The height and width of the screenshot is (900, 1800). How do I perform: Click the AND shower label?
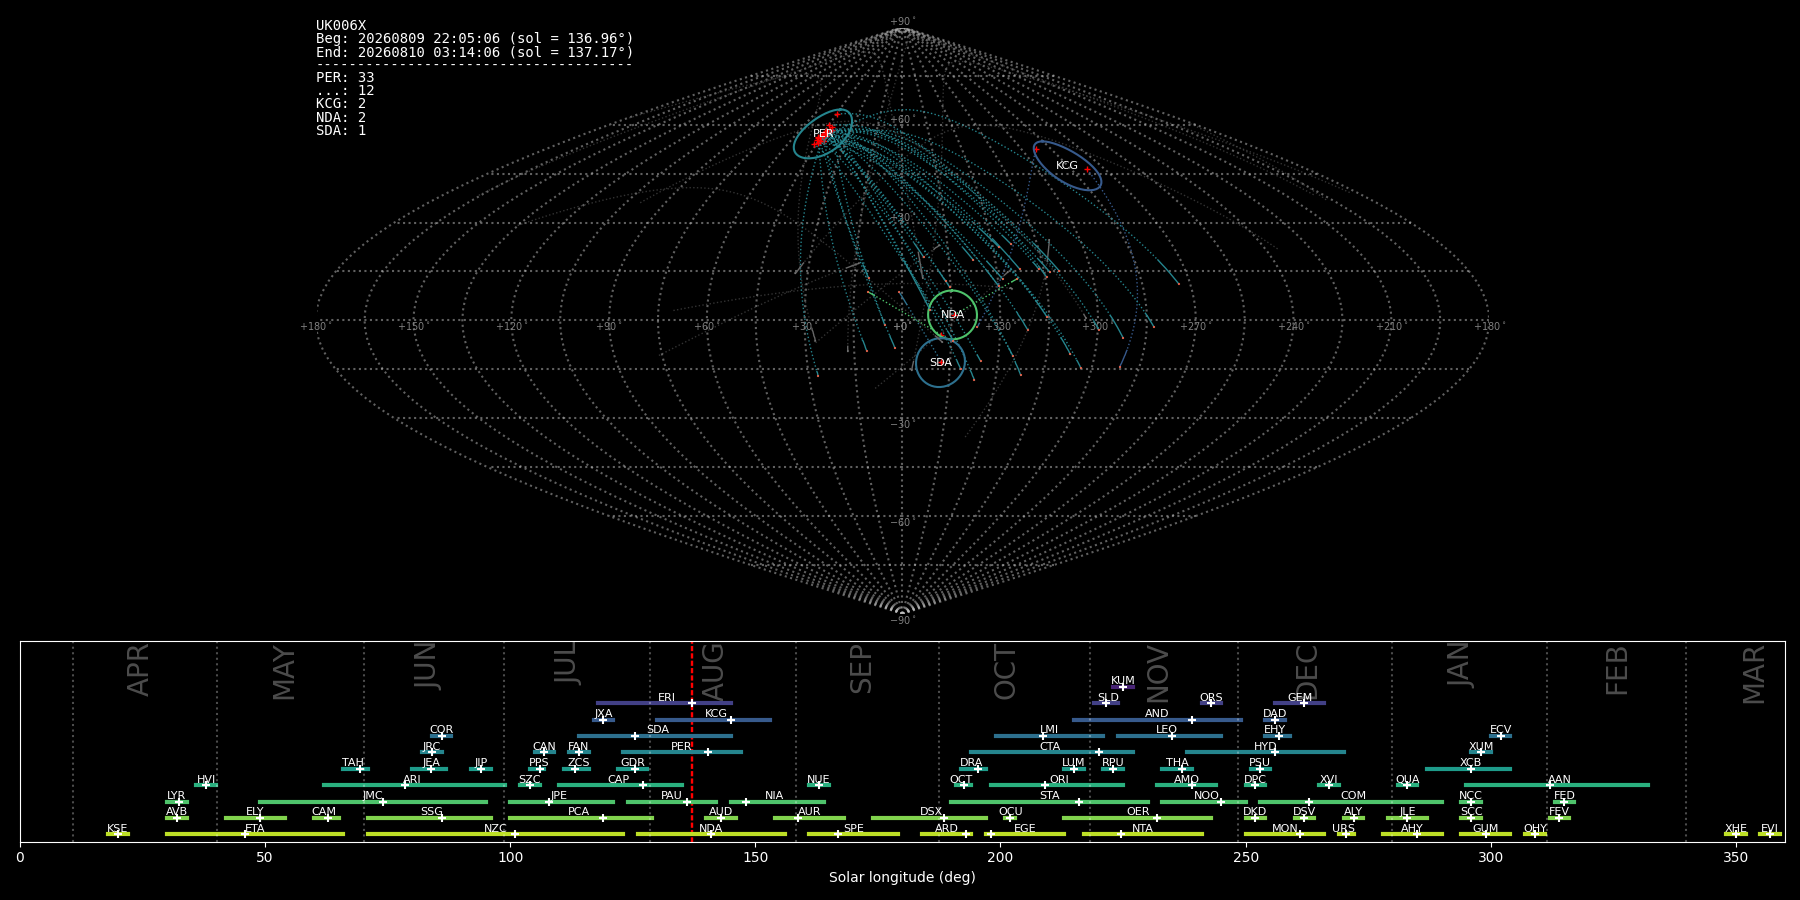1157,714
